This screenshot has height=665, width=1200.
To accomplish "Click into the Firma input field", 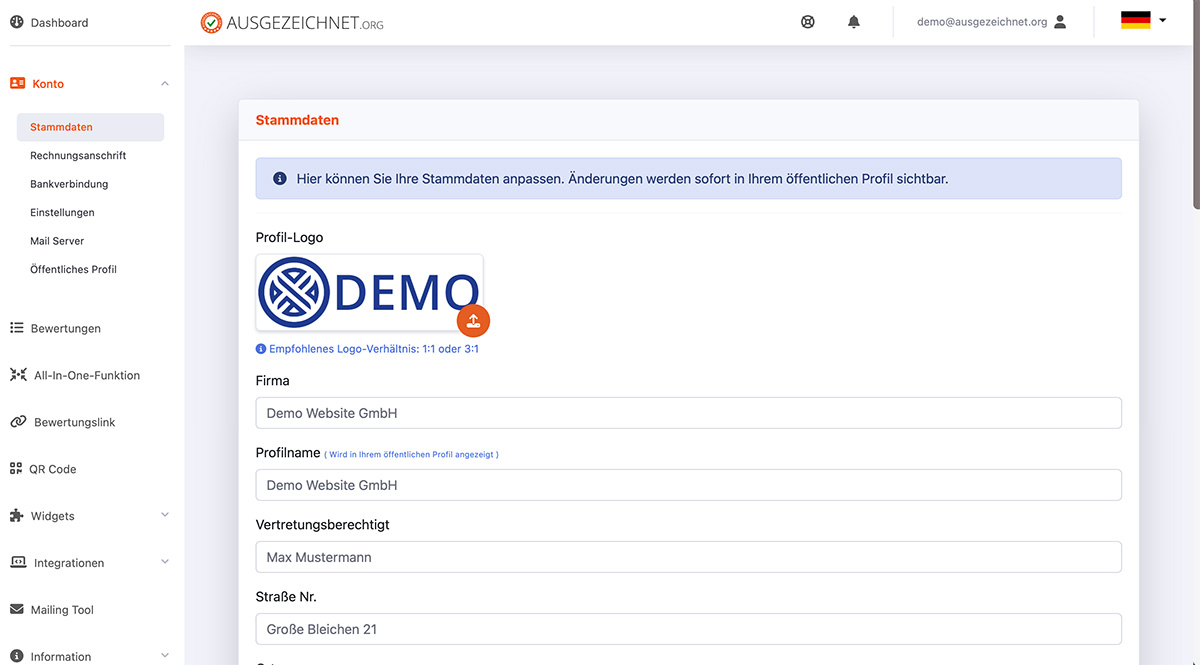I will tap(688, 413).
